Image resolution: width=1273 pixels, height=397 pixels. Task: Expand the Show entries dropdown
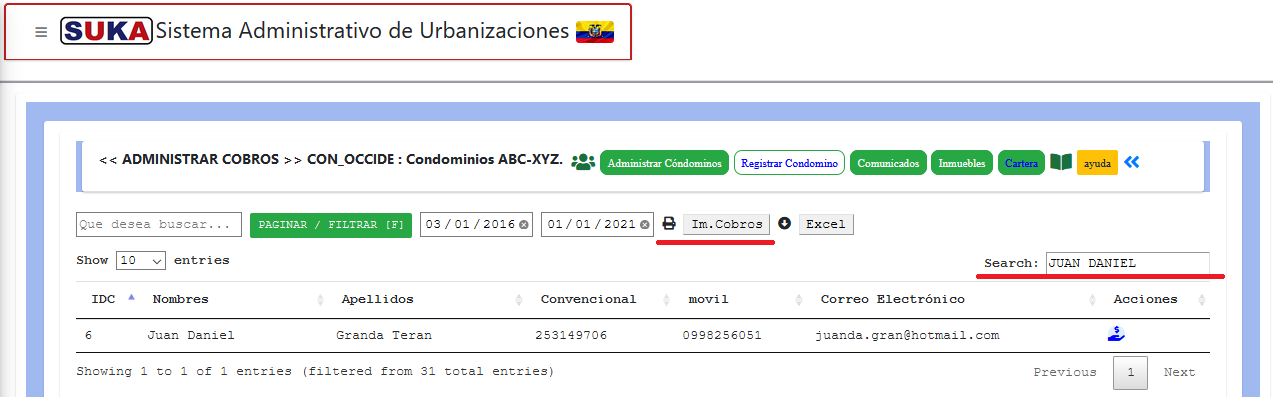[141, 260]
